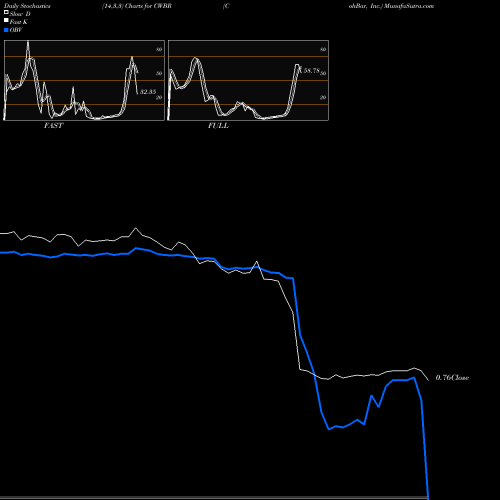Click the 80 axis label in FAST chart
500x500 pixels.
tap(159, 49)
